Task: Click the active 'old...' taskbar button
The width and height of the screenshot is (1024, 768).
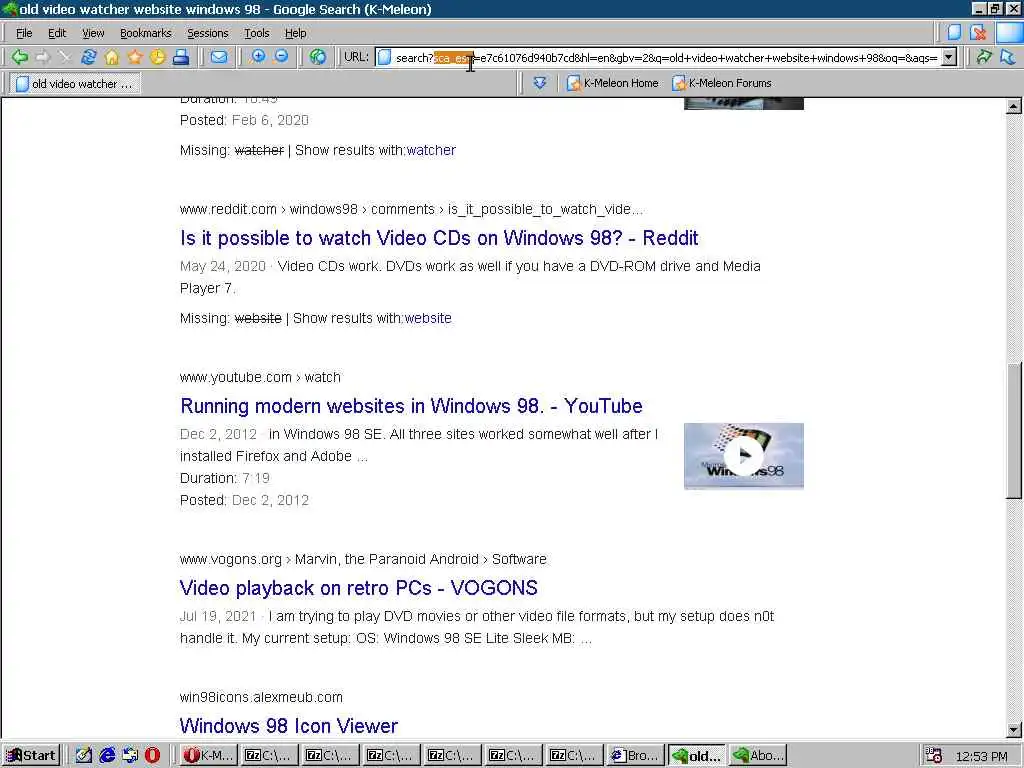Action: (696, 756)
